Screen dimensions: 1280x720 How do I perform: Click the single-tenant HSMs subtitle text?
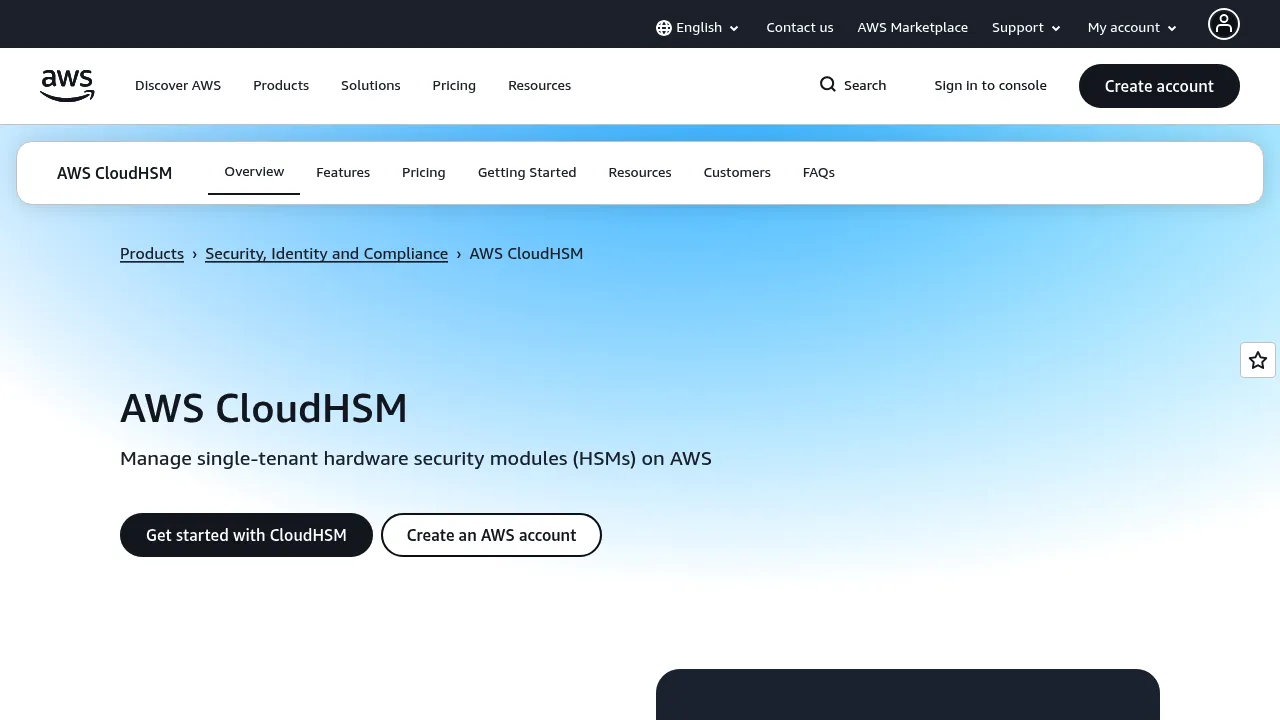(416, 459)
